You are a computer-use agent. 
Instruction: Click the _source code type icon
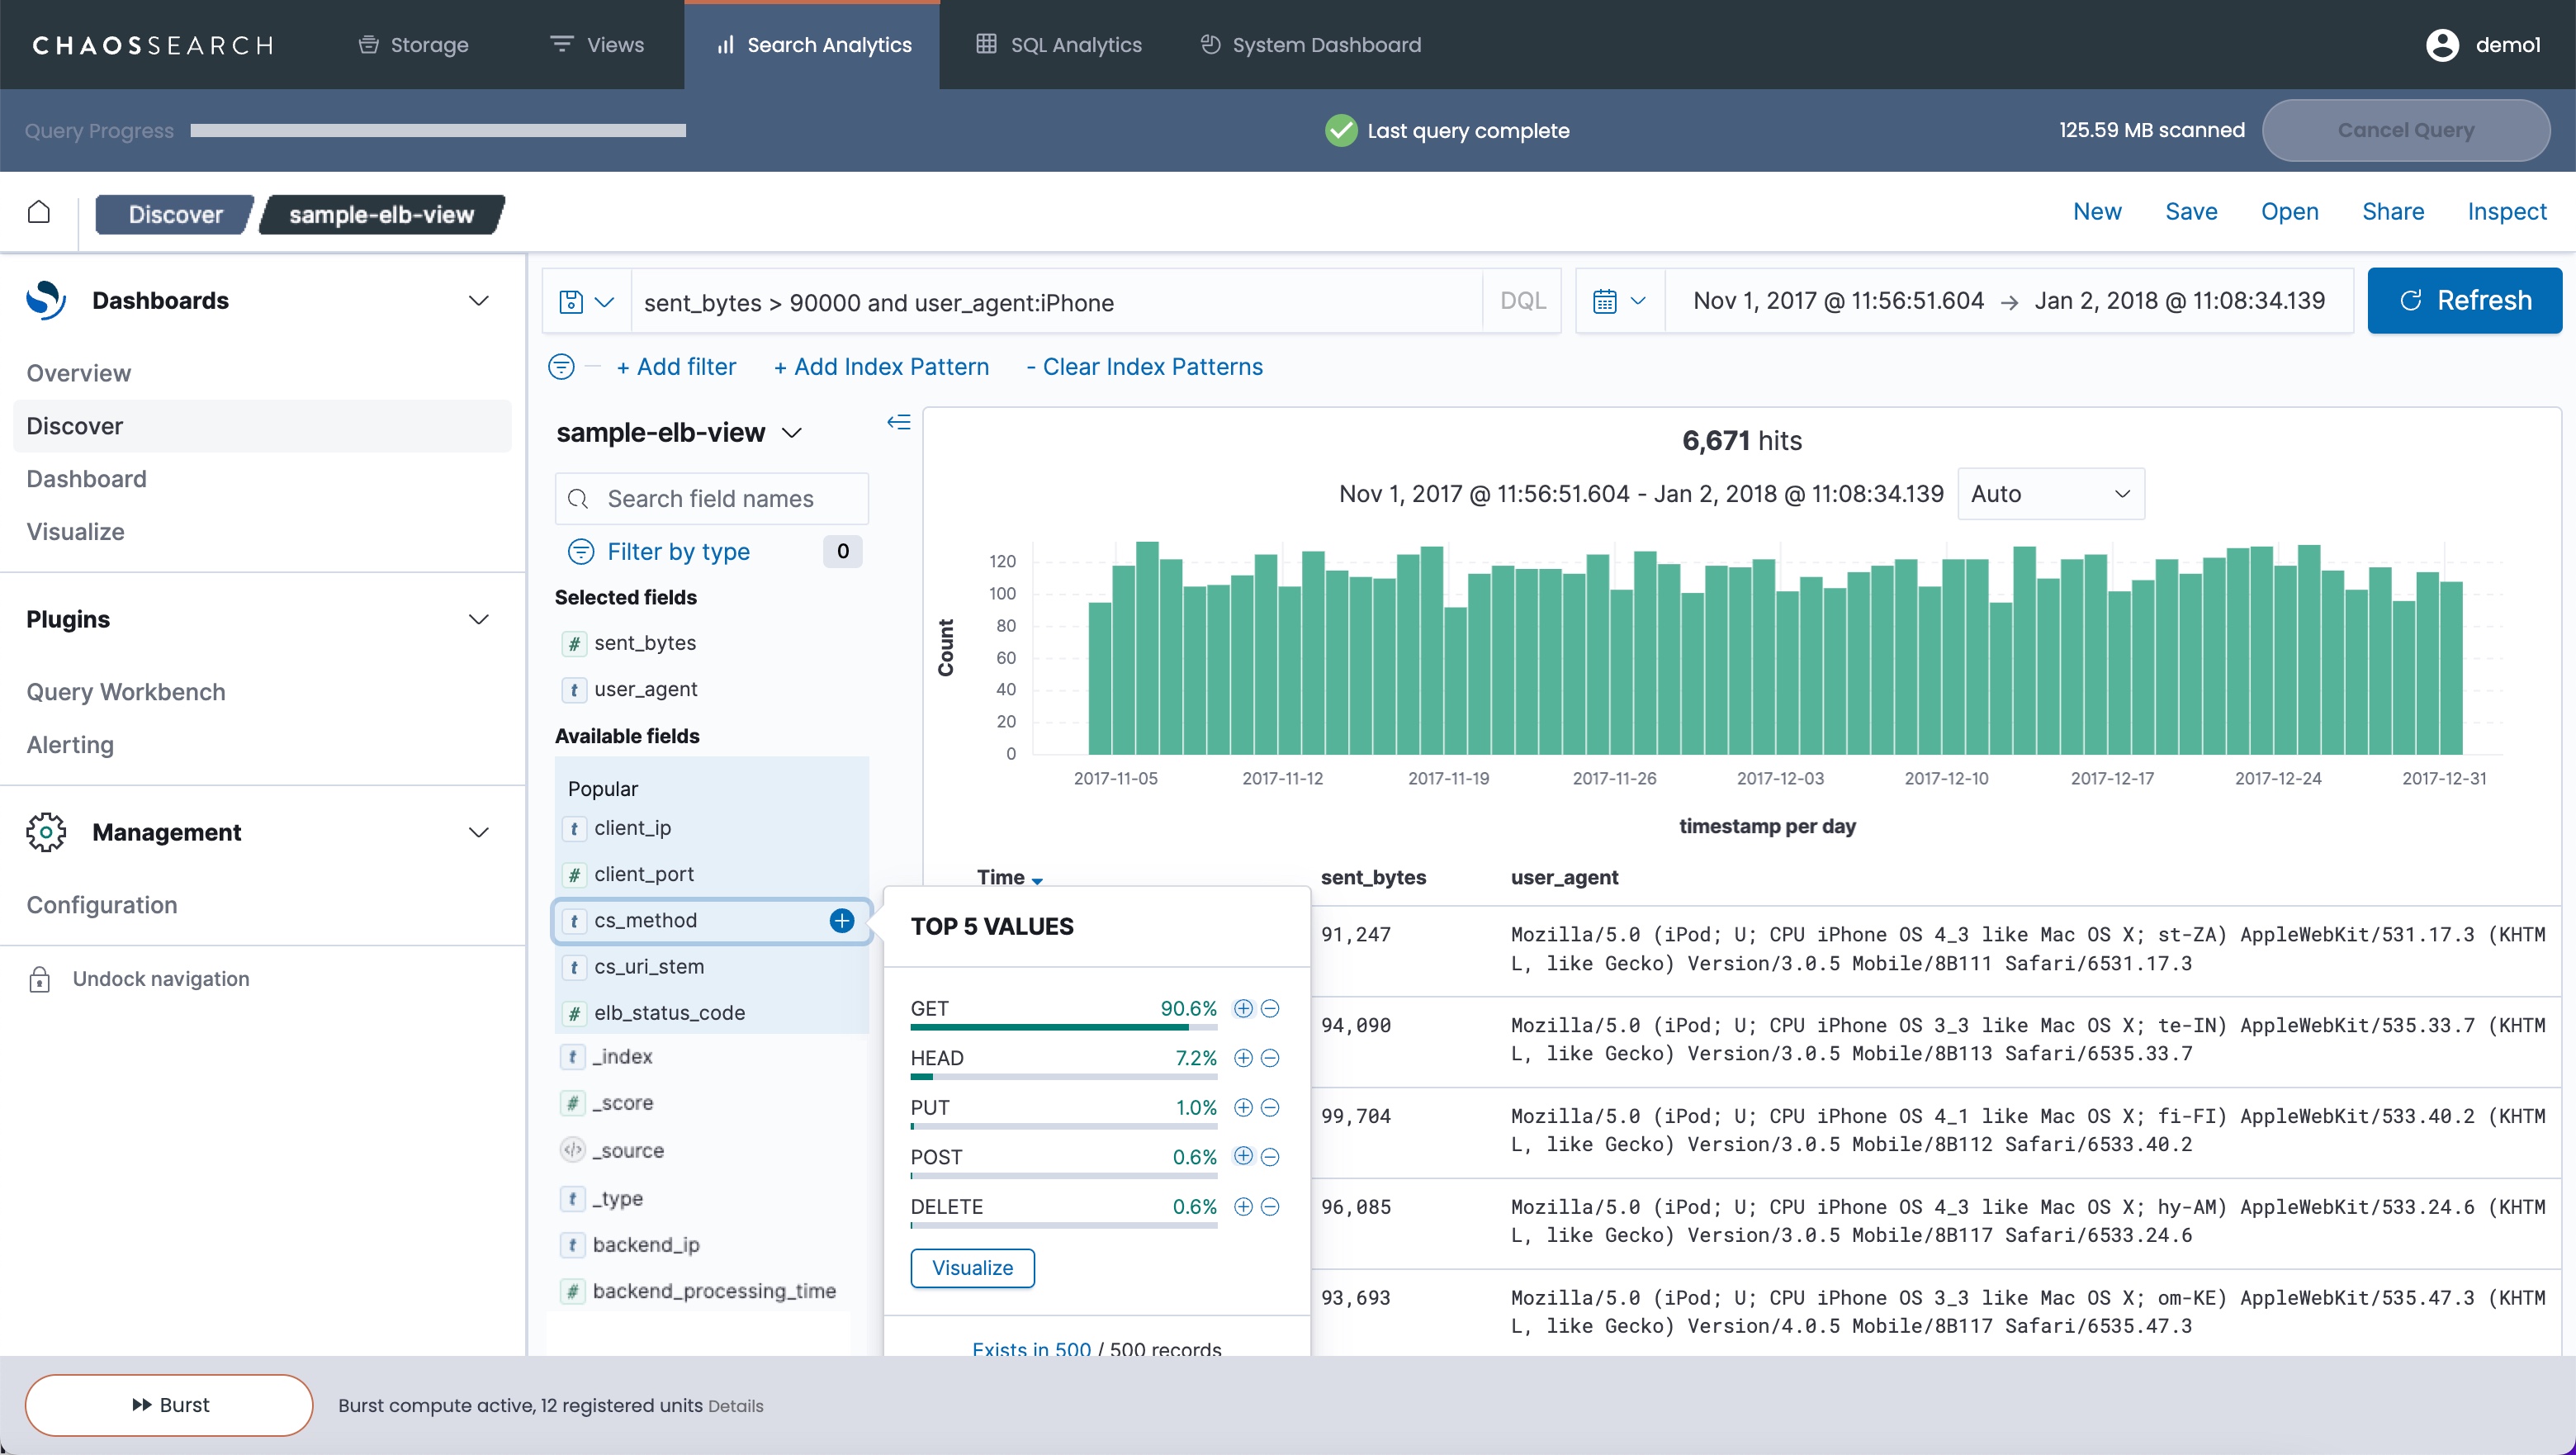coord(572,1150)
